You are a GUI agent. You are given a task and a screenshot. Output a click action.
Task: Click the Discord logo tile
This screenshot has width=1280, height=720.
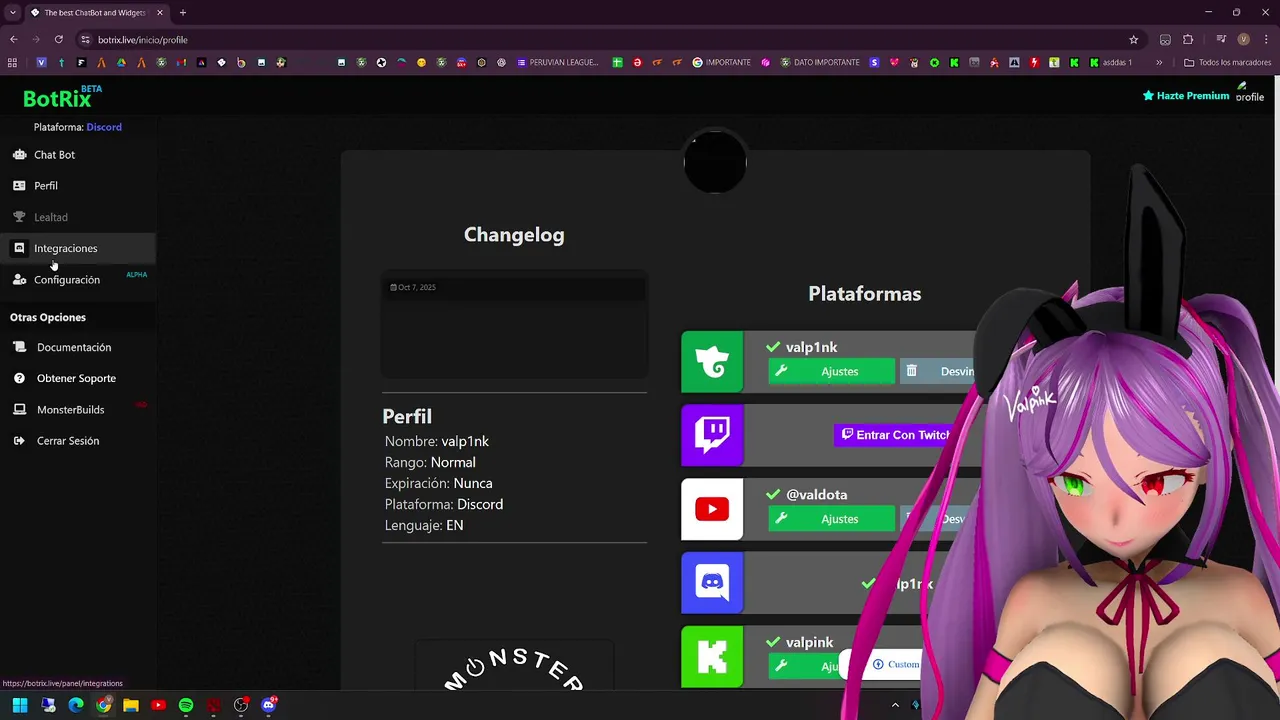click(712, 583)
